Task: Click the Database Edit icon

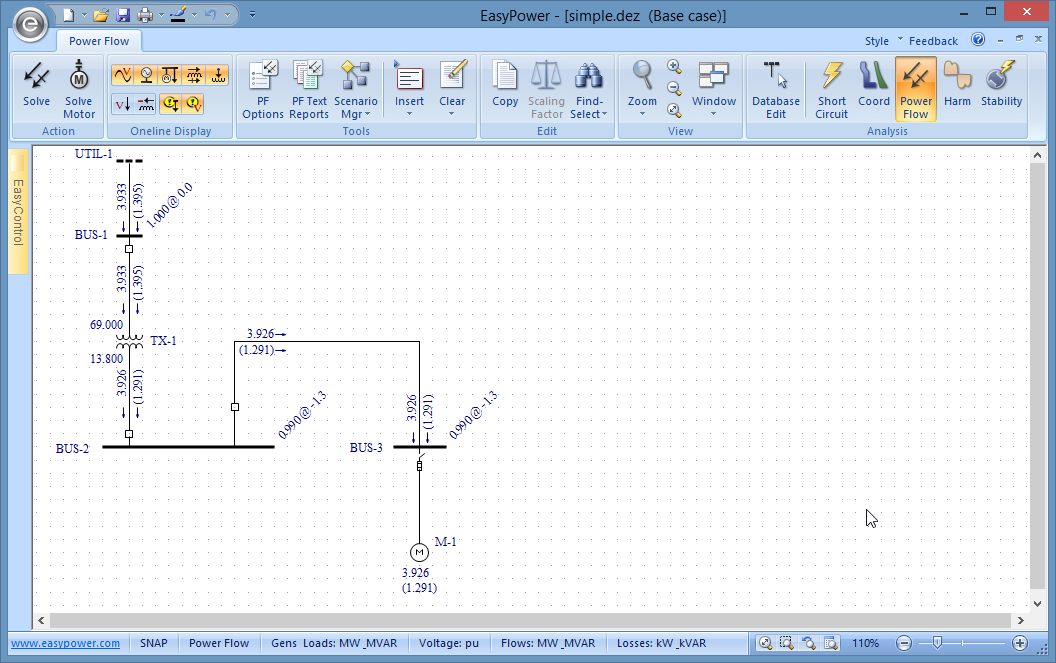Action: tap(776, 88)
